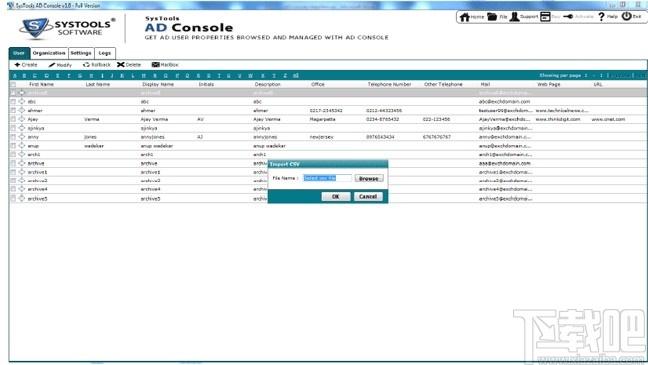The image size is (648, 365).
Task: Sort by Display Name column header
Action: tap(158, 84)
